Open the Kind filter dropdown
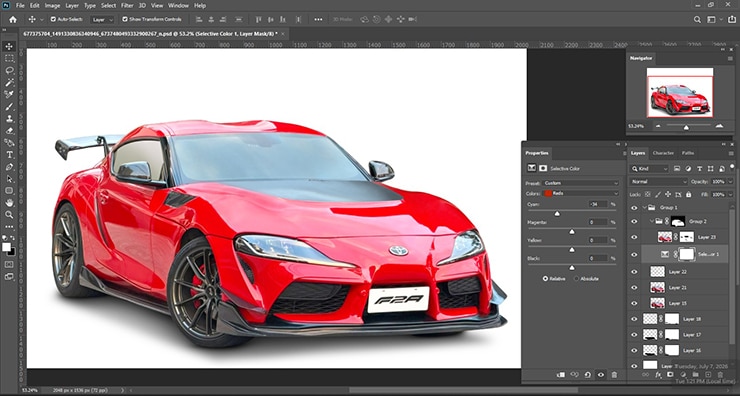Viewport: 740px width, 396px height. coord(650,169)
